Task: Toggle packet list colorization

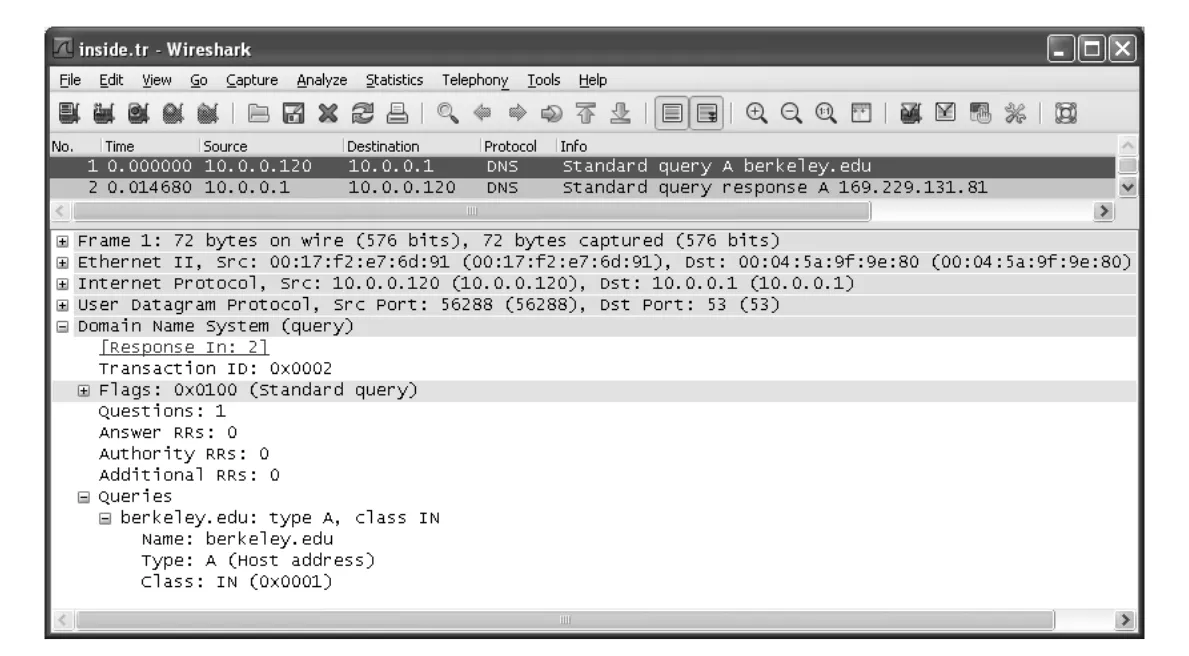Action: click(x=672, y=113)
